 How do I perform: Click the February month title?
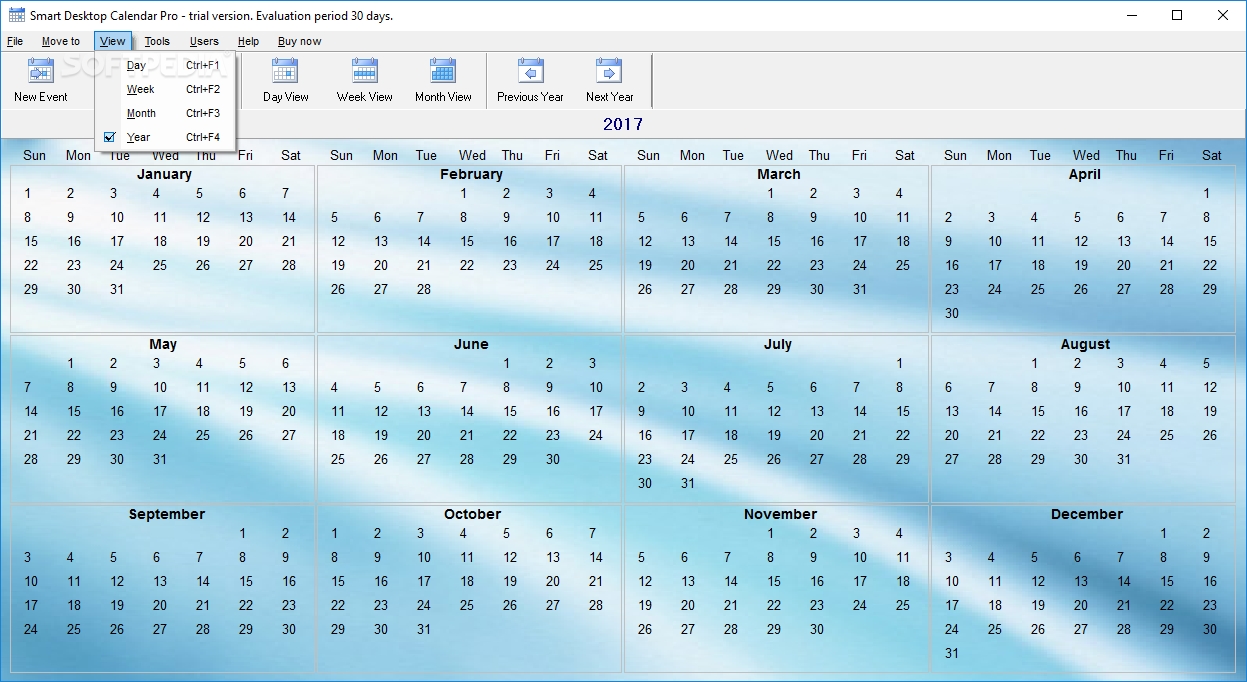pos(471,174)
